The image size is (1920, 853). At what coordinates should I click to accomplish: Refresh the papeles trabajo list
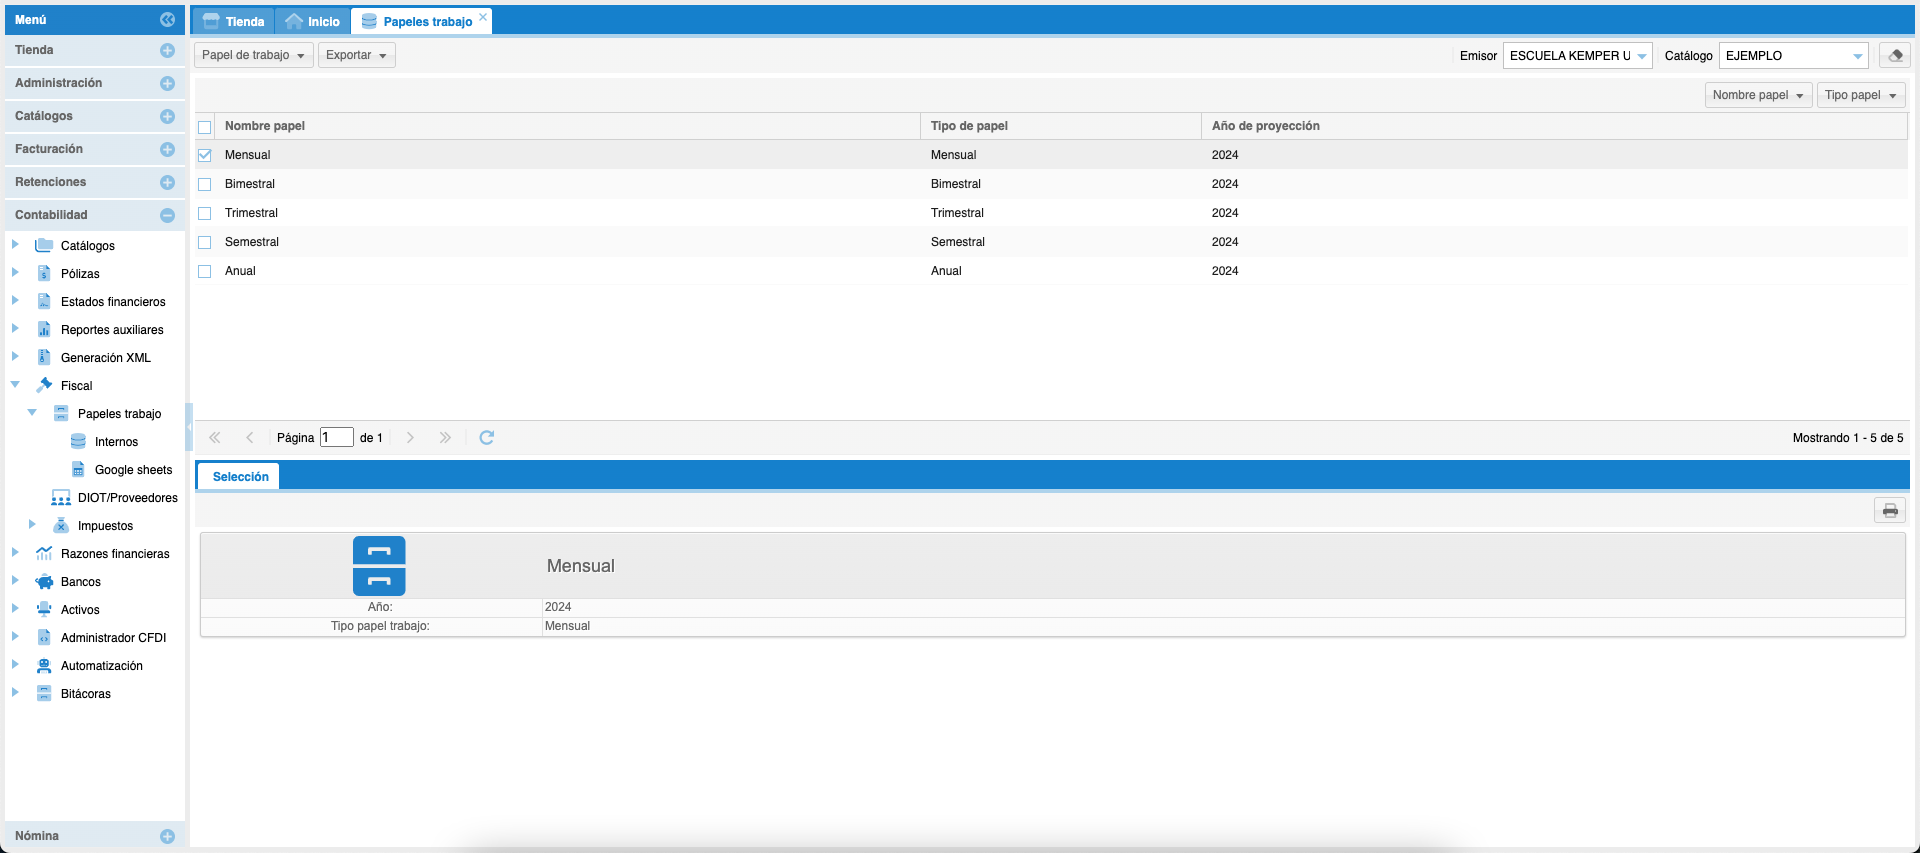point(487,438)
